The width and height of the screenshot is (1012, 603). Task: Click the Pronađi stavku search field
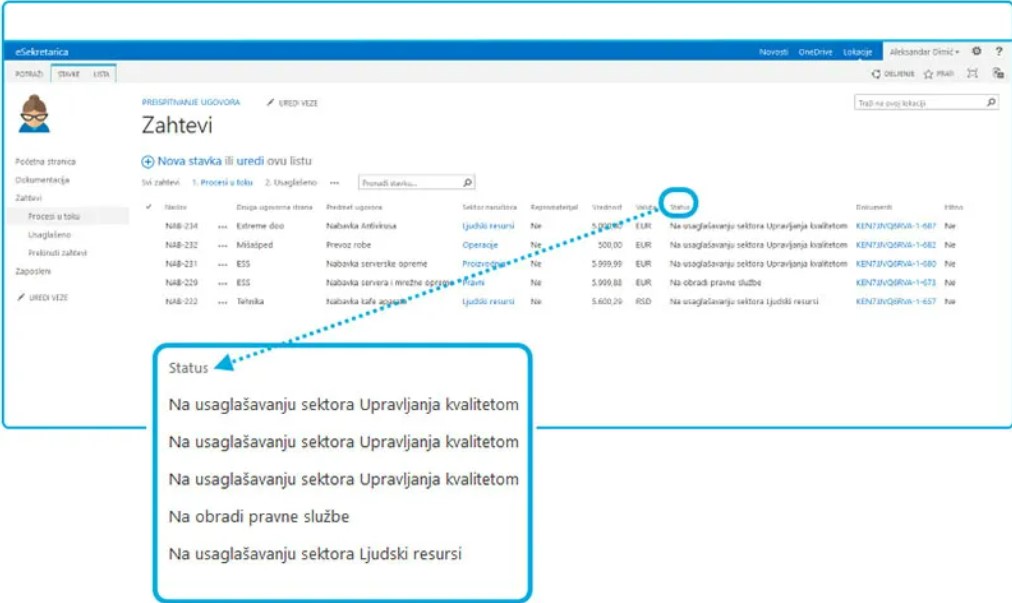[408, 183]
